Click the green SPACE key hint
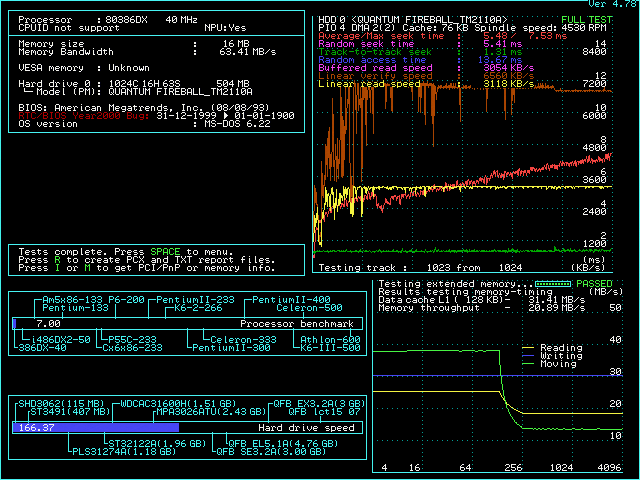The image size is (640, 480). [166, 250]
